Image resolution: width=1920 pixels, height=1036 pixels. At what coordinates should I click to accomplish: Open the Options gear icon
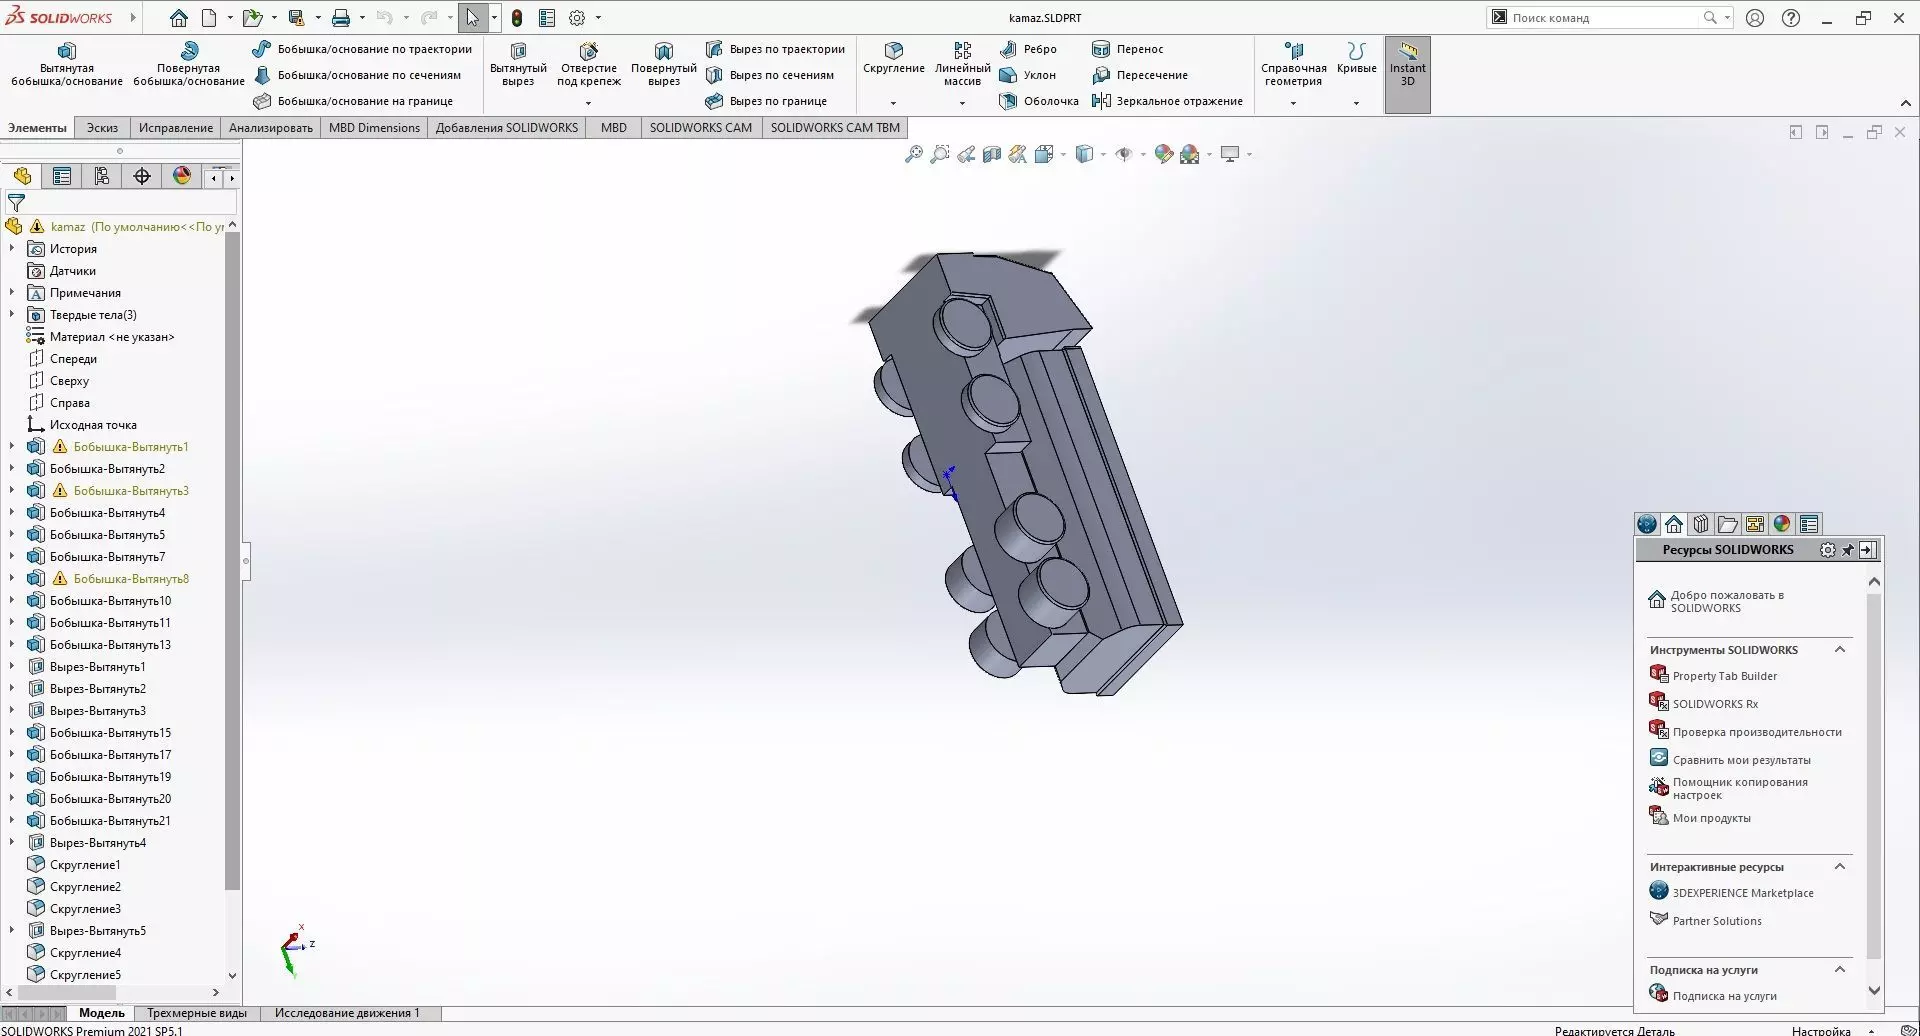click(x=577, y=18)
